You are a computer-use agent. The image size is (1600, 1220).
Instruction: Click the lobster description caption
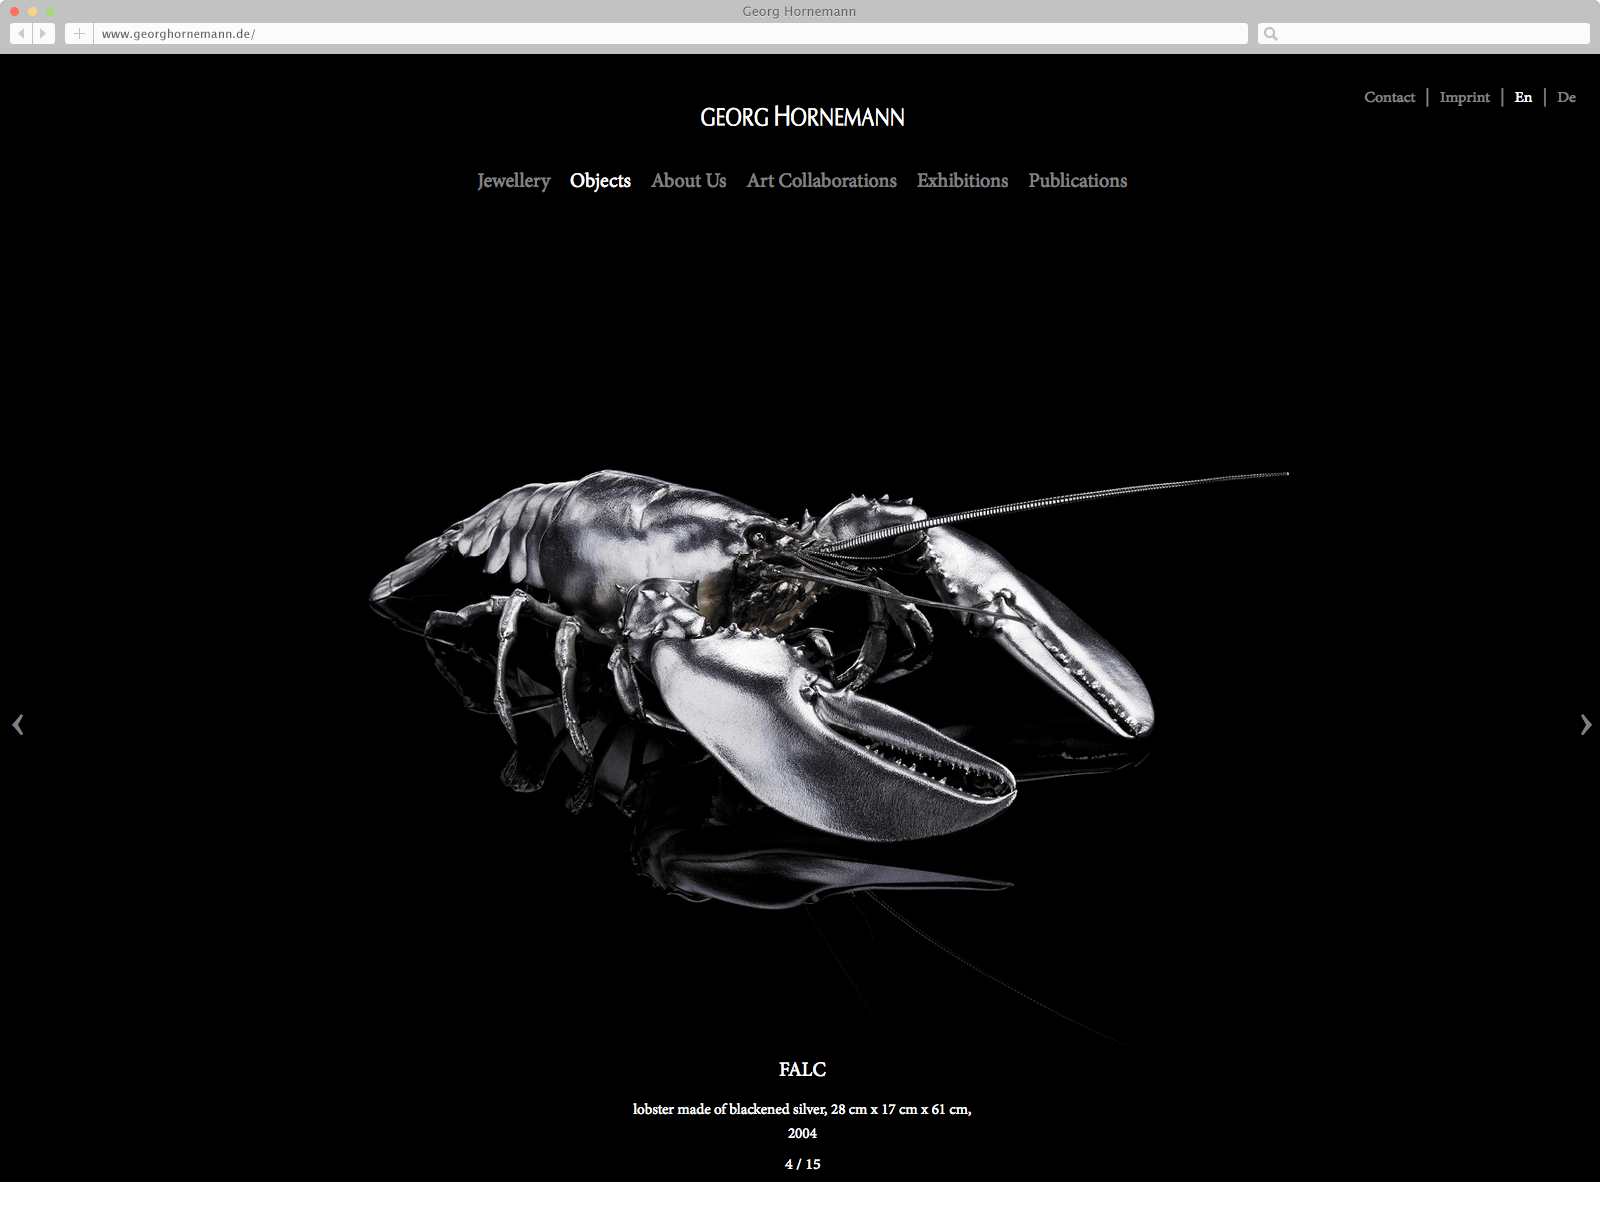tap(802, 1121)
